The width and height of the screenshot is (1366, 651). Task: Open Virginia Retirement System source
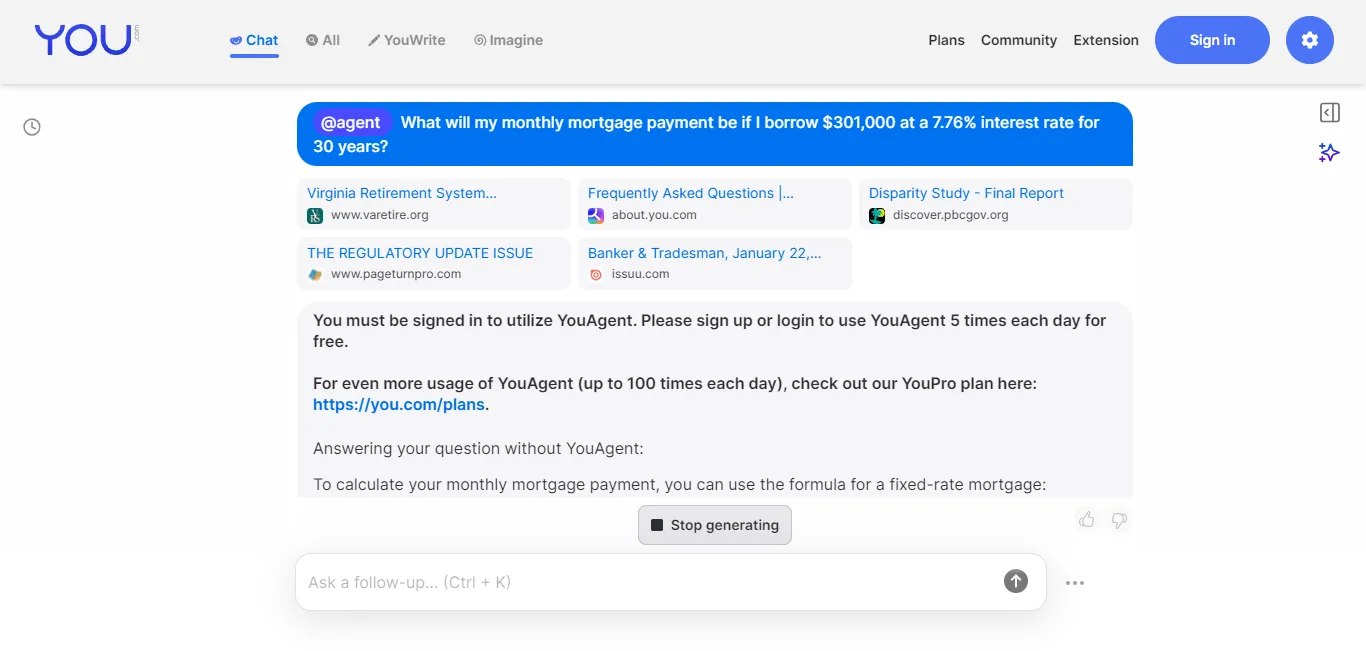[434, 204]
